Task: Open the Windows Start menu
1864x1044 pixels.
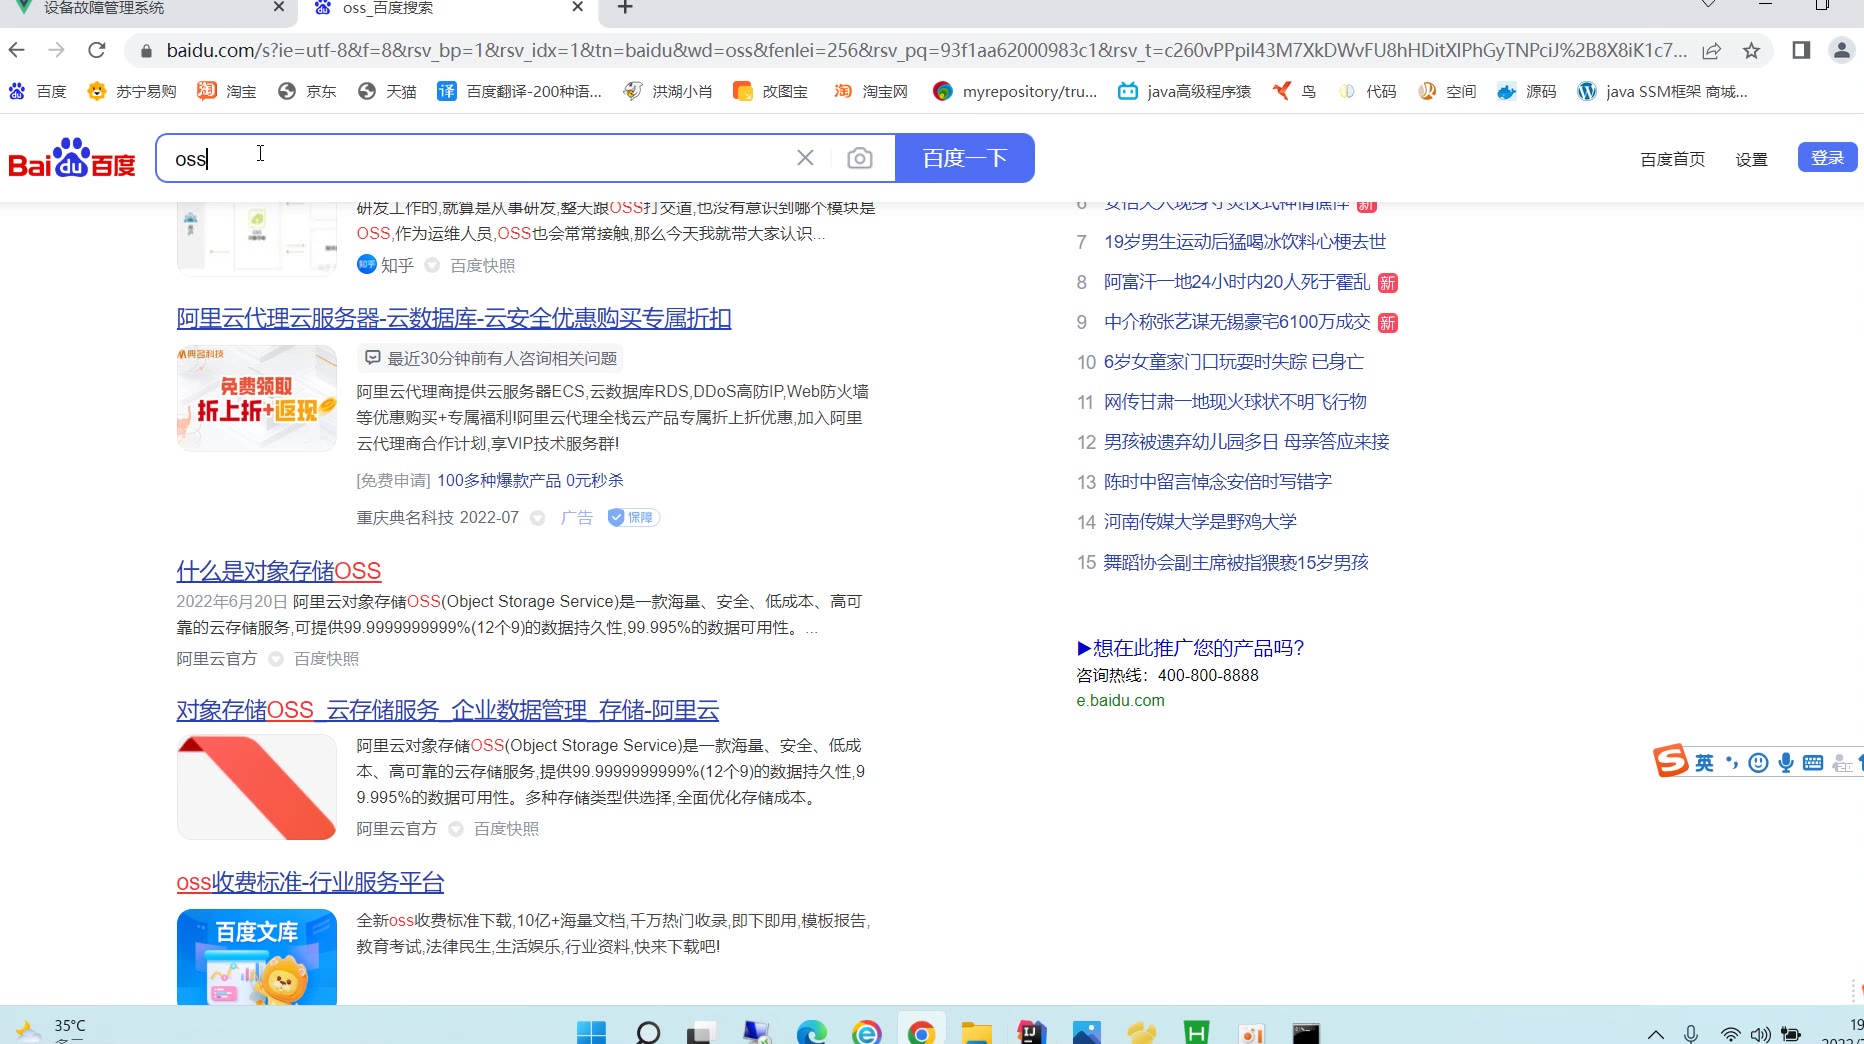Action: pyautogui.click(x=591, y=1032)
